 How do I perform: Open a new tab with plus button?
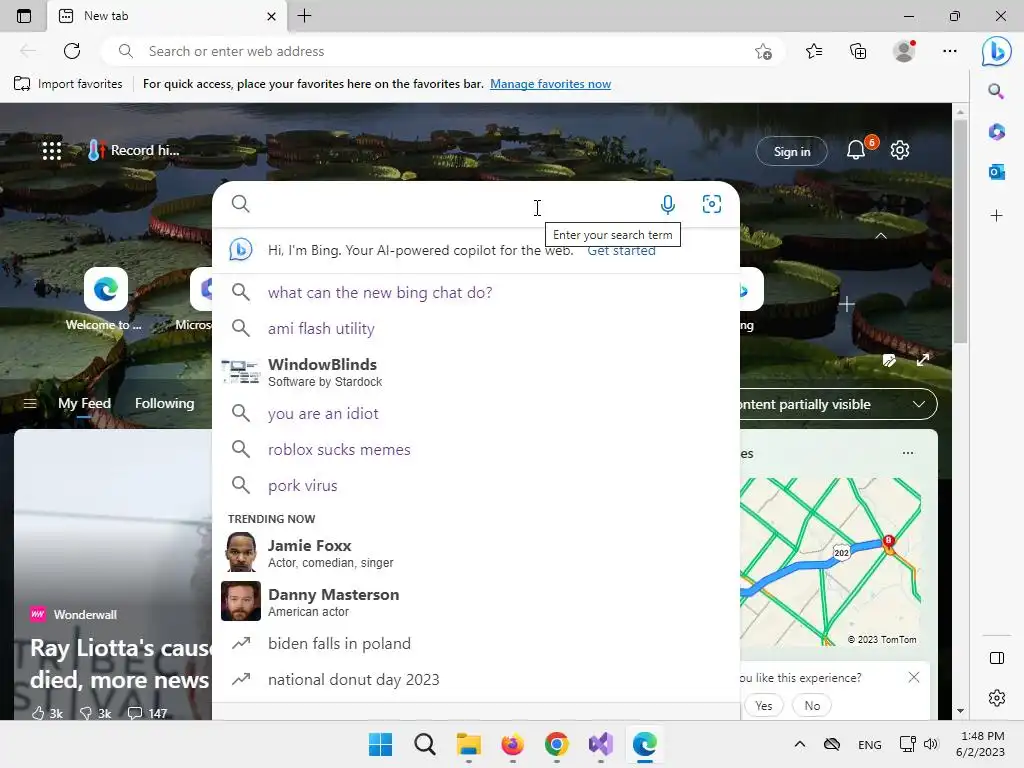pos(304,16)
